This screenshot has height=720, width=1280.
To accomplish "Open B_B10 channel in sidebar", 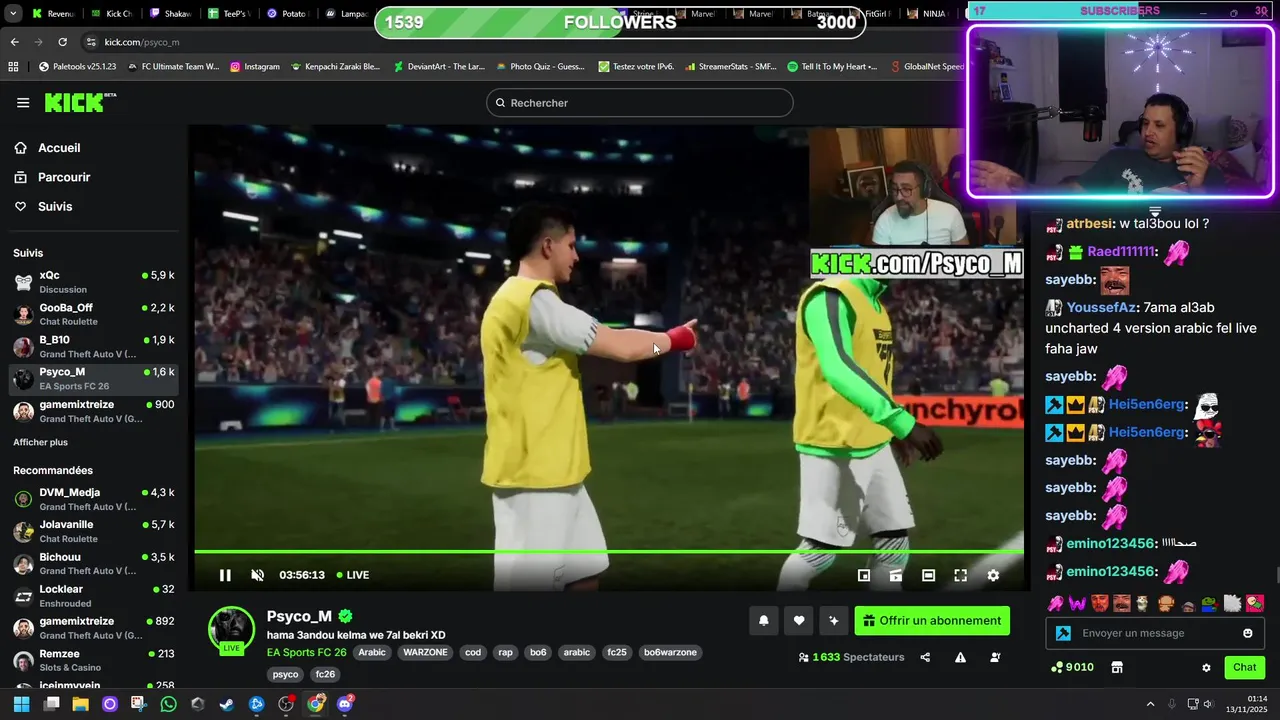I will point(94,346).
